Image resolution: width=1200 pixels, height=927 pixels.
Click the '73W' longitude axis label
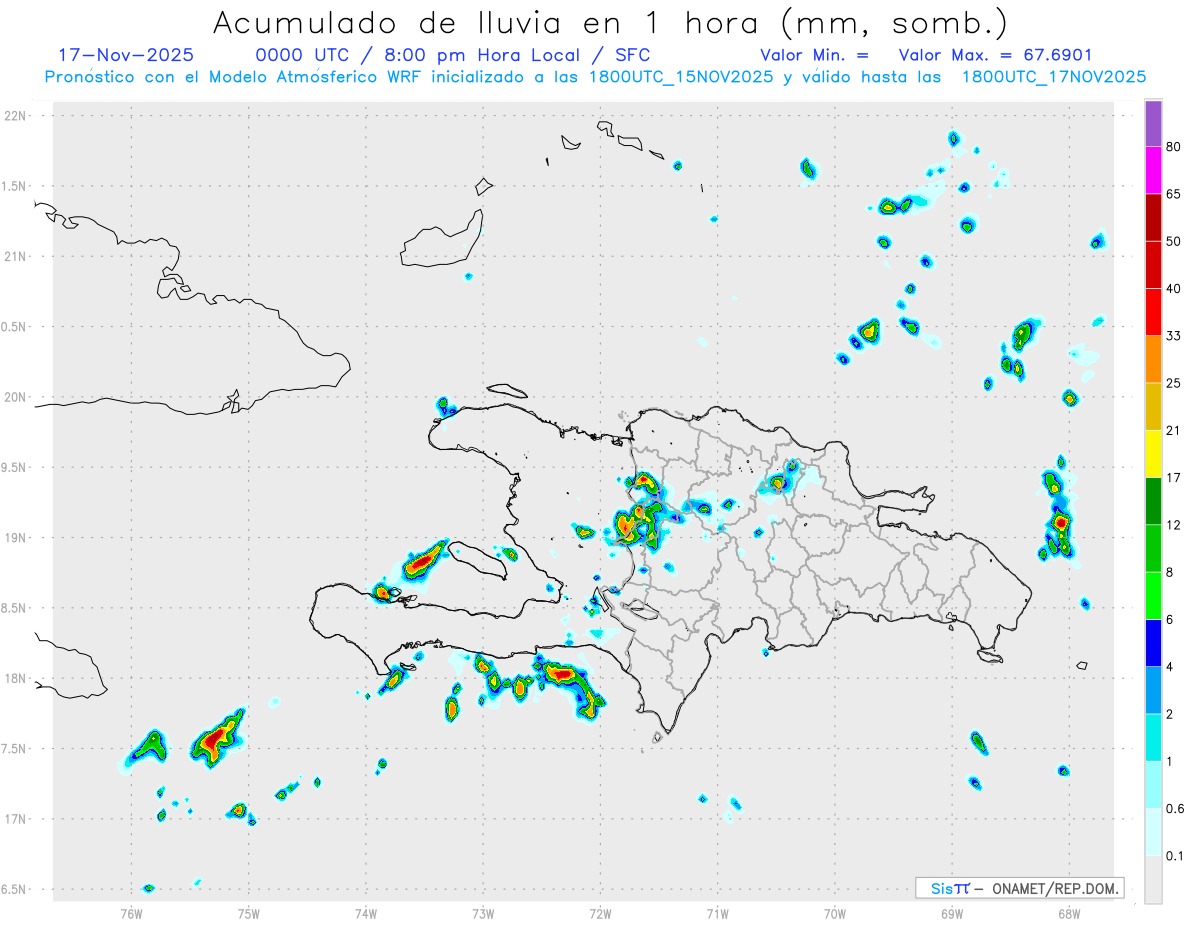point(483,913)
